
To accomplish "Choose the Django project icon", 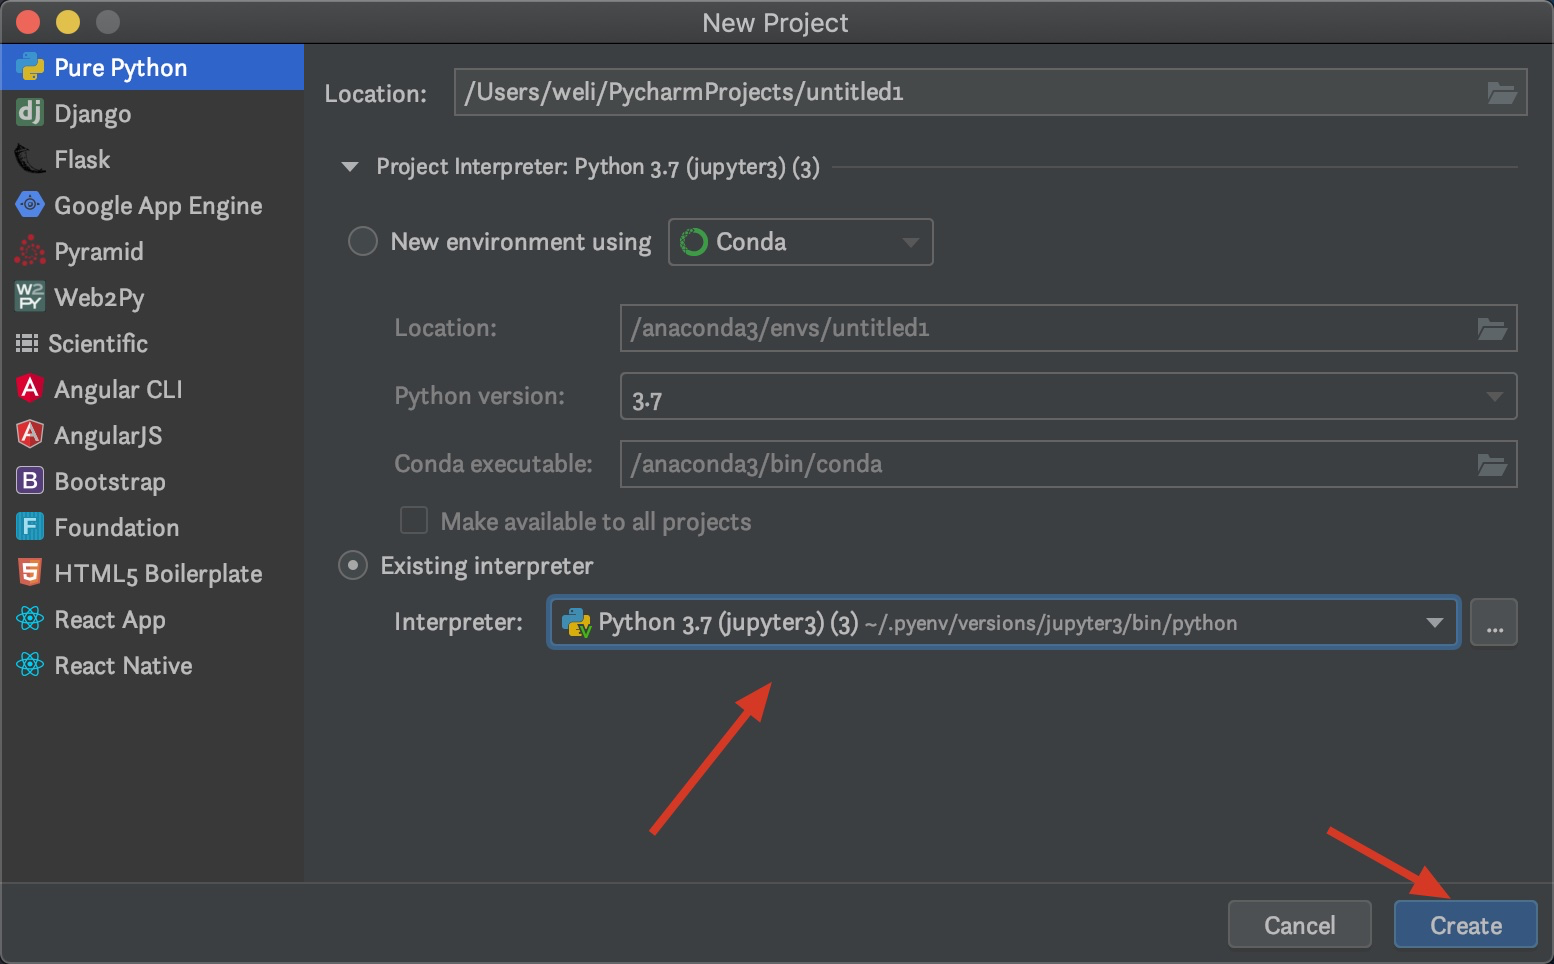I will click(x=30, y=112).
